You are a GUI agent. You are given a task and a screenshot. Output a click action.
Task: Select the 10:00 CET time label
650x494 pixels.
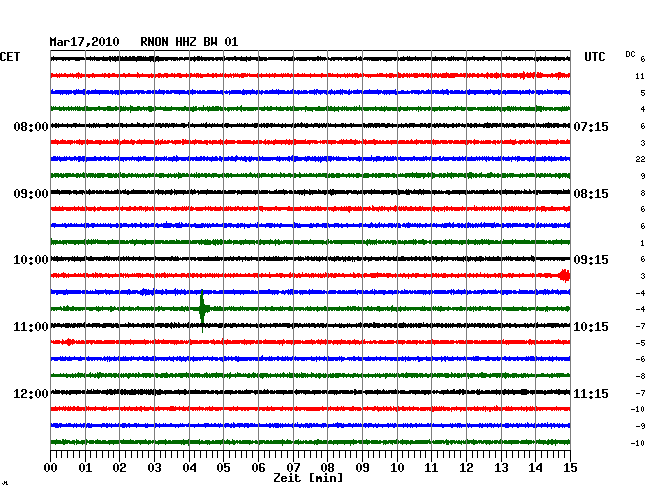pos(31,260)
